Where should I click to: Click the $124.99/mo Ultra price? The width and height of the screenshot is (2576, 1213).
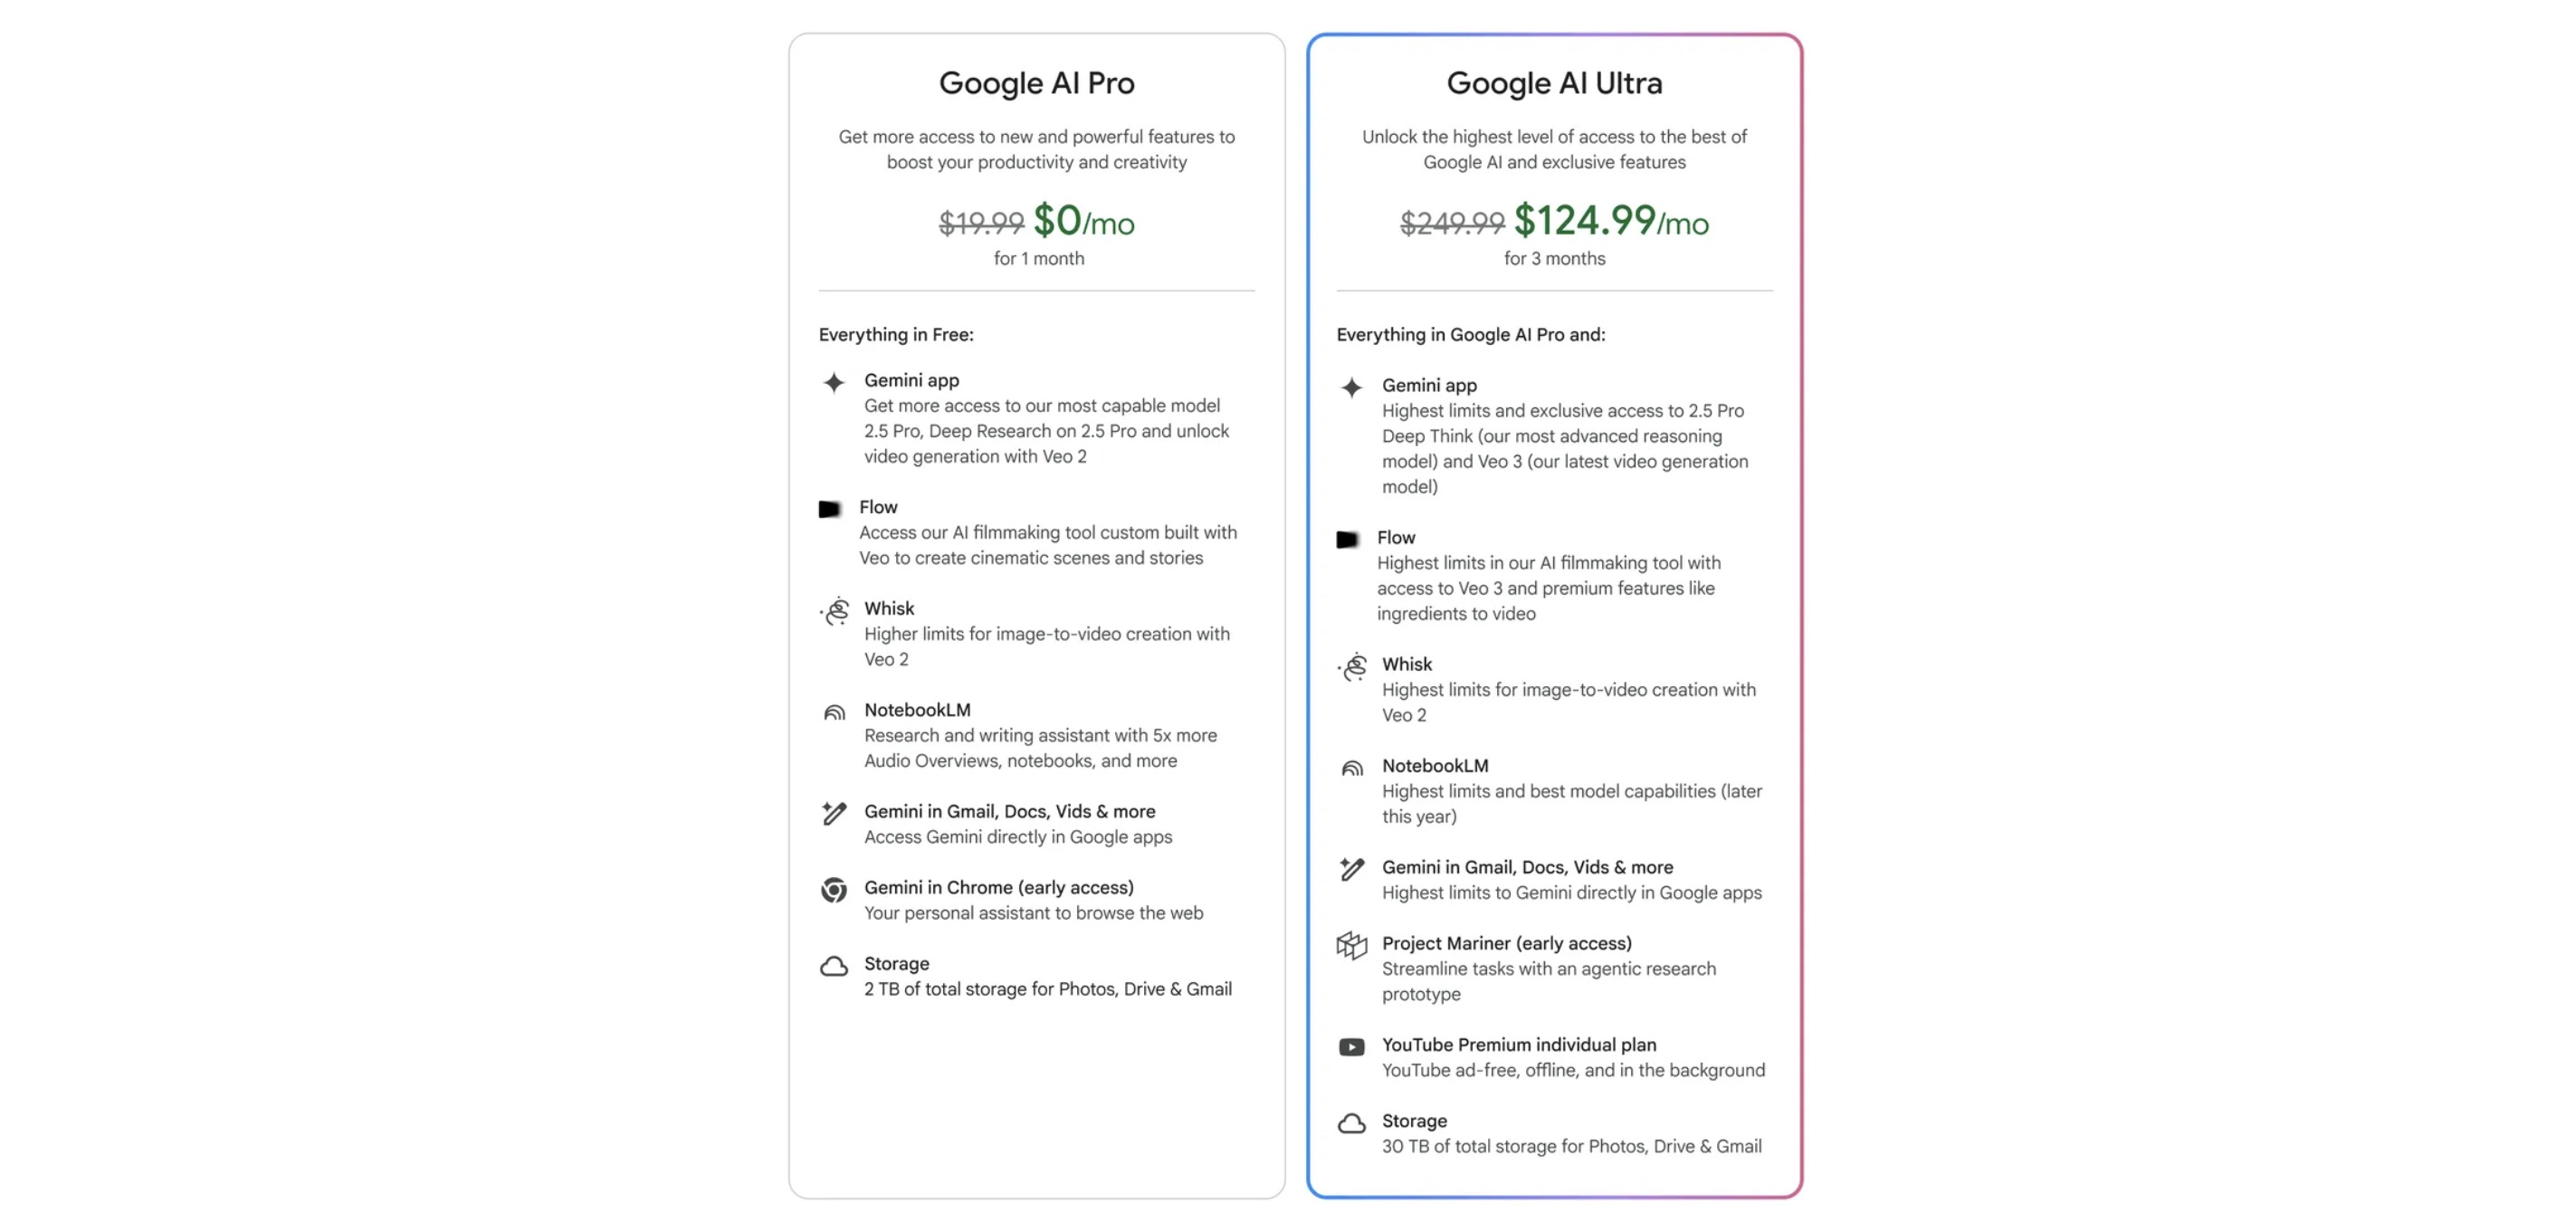pyautogui.click(x=1611, y=220)
